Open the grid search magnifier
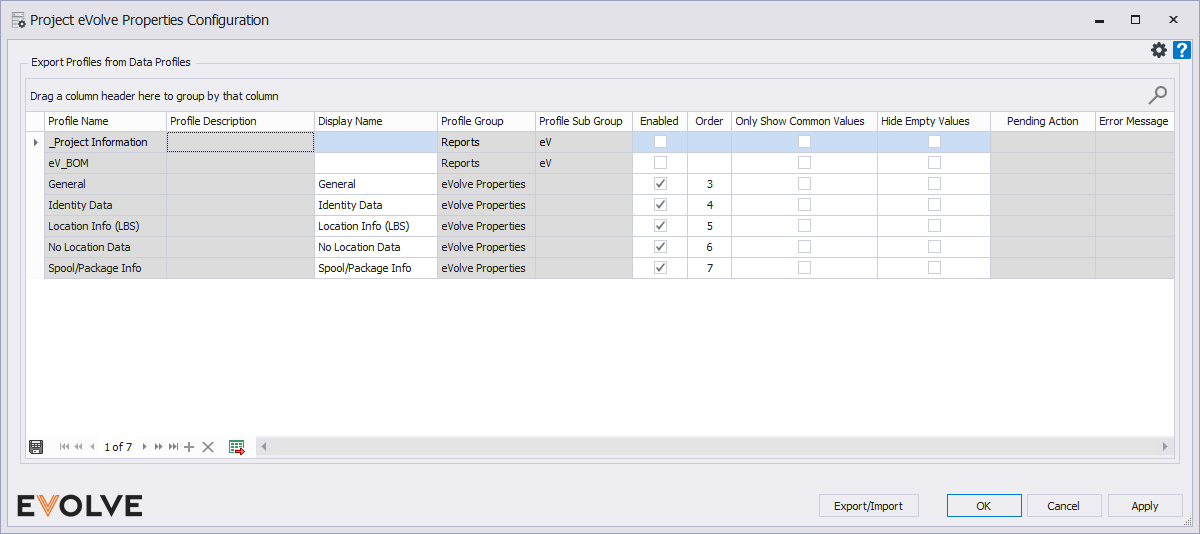 [1157, 95]
